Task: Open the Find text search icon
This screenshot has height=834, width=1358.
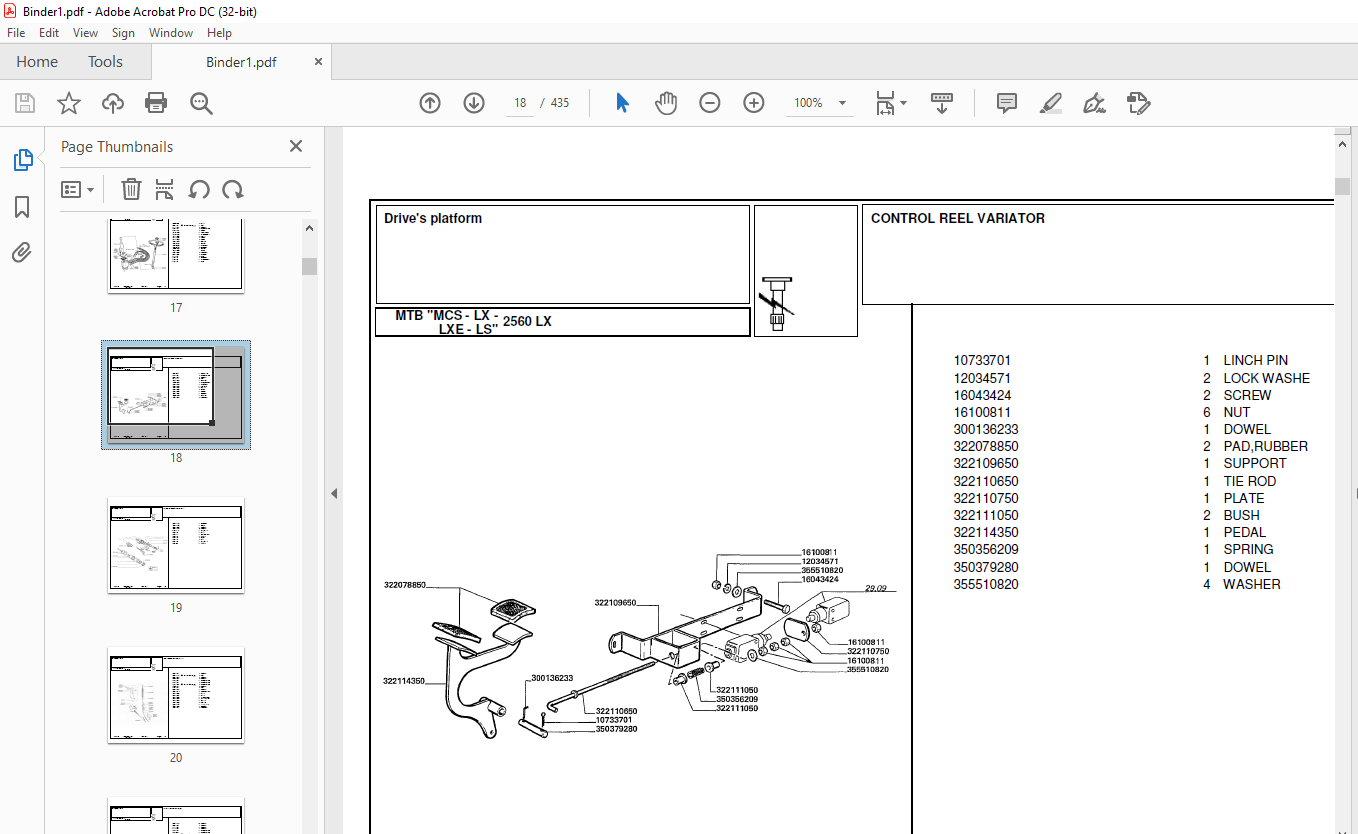Action: tap(201, 103)
